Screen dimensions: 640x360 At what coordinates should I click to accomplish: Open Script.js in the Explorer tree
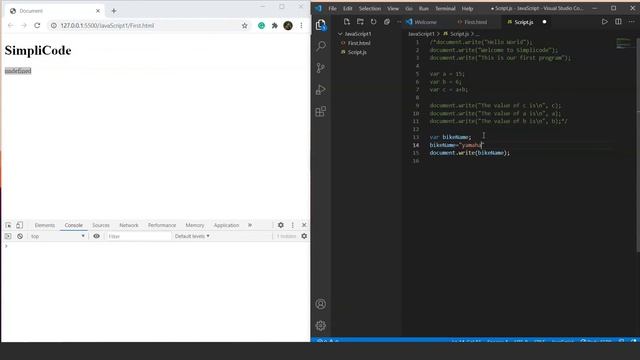pyautogui.click(x=357, y=52)
